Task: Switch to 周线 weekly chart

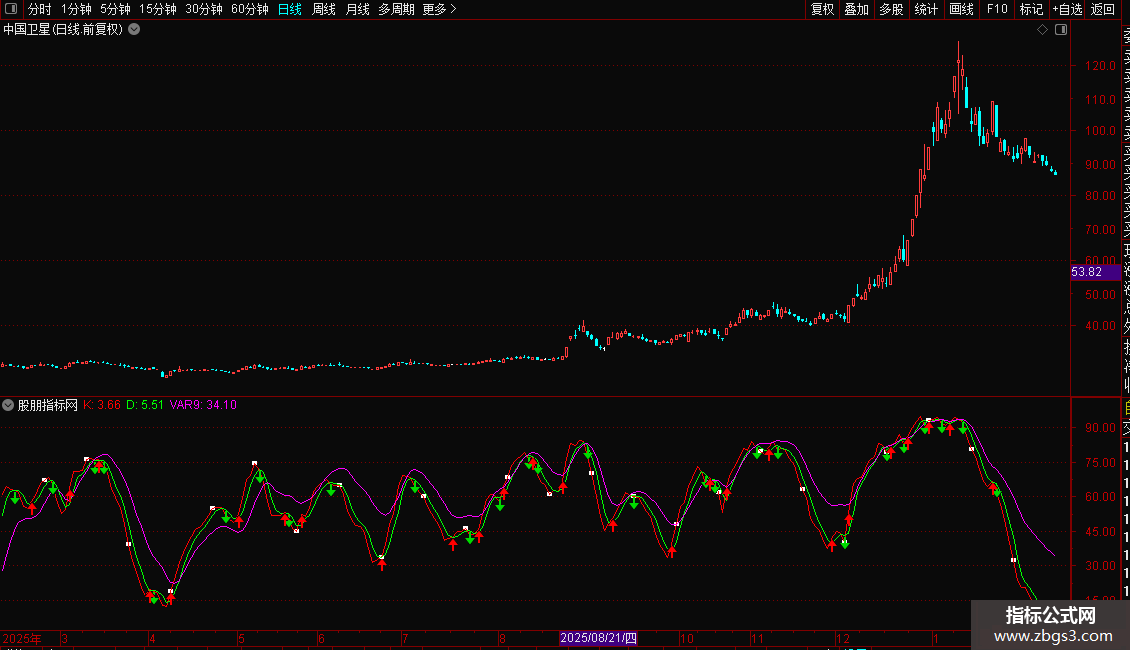Action: pyautogui.click(x=324, y=9)
